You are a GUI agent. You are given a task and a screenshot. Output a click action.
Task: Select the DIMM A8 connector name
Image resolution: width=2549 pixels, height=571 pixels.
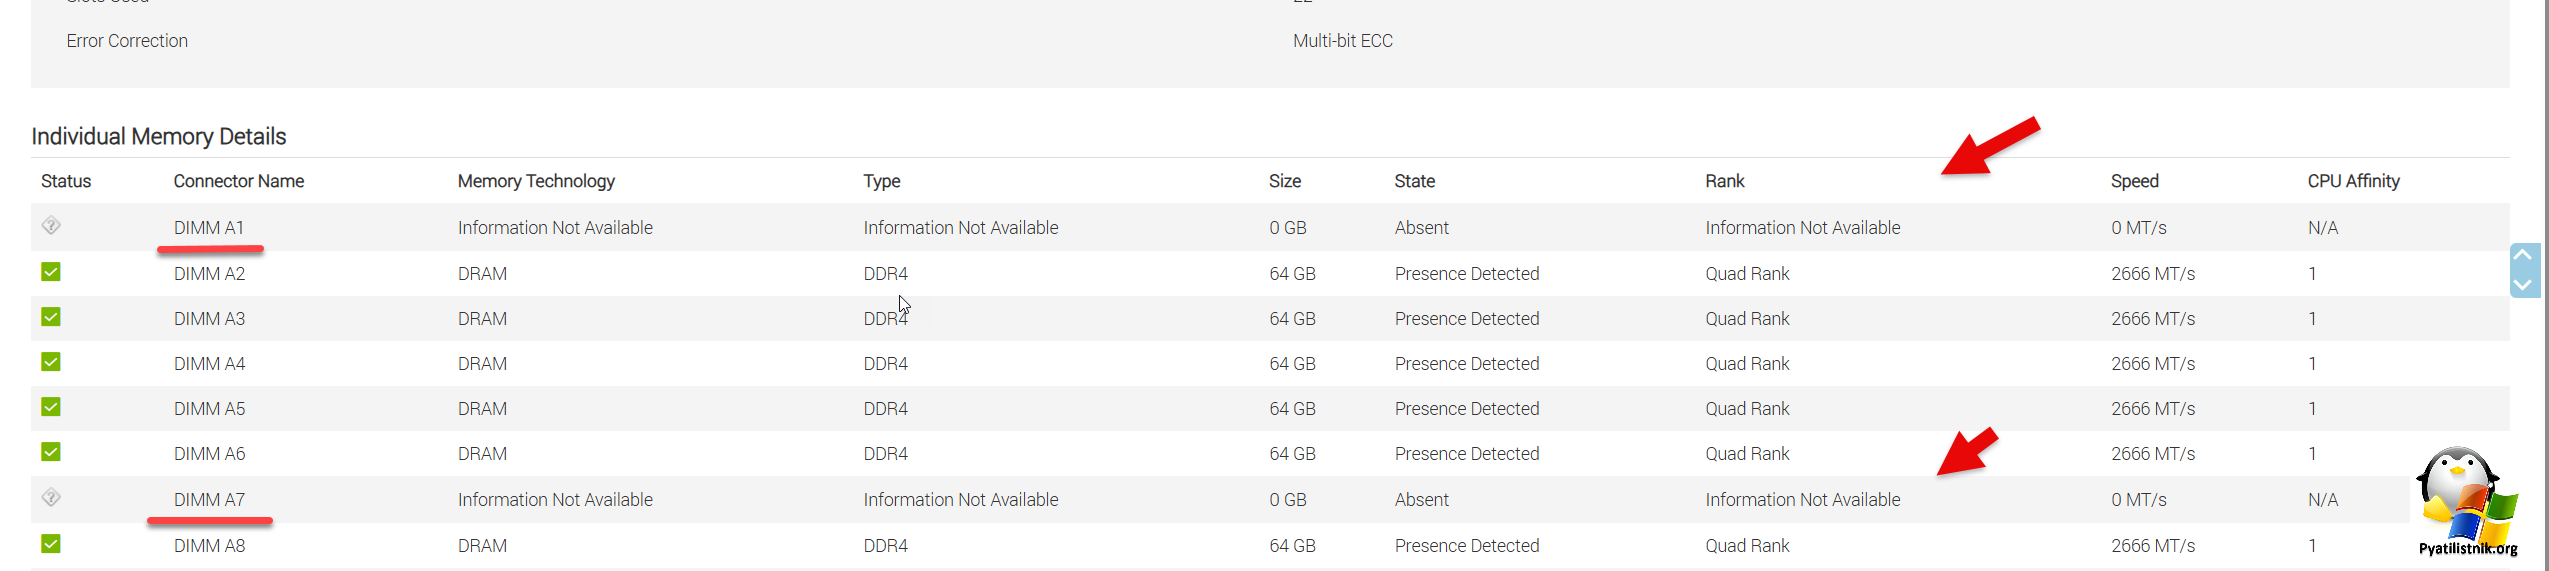coord(209,546)
